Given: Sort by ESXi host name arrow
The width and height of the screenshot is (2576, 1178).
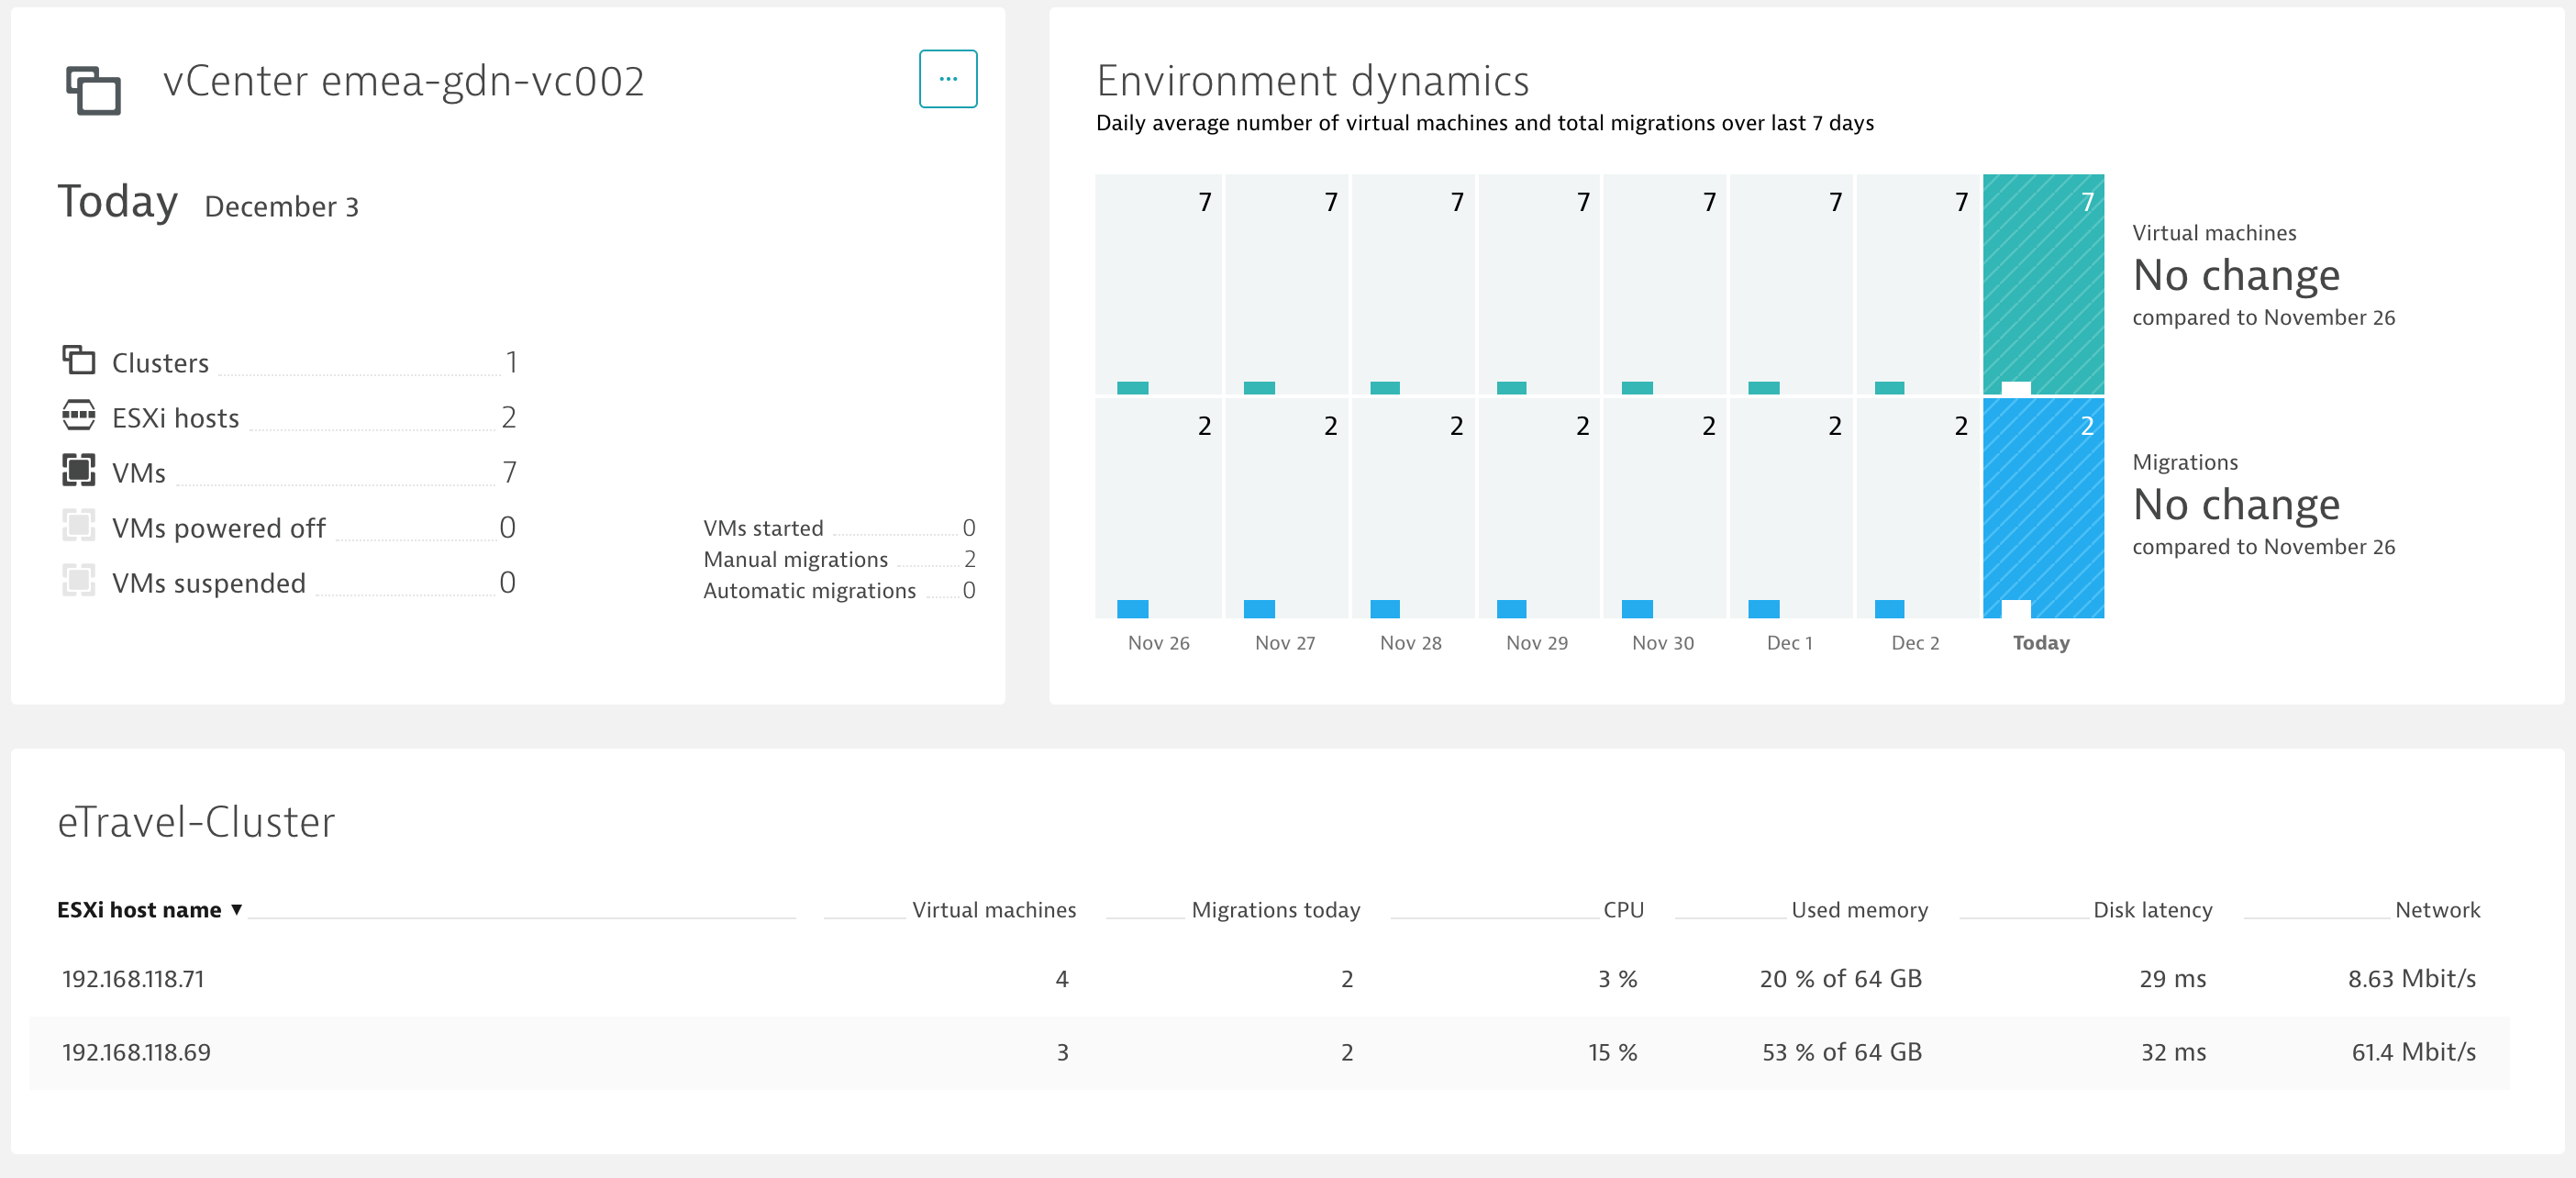Looking at the screenshot, I should point(237,909).
